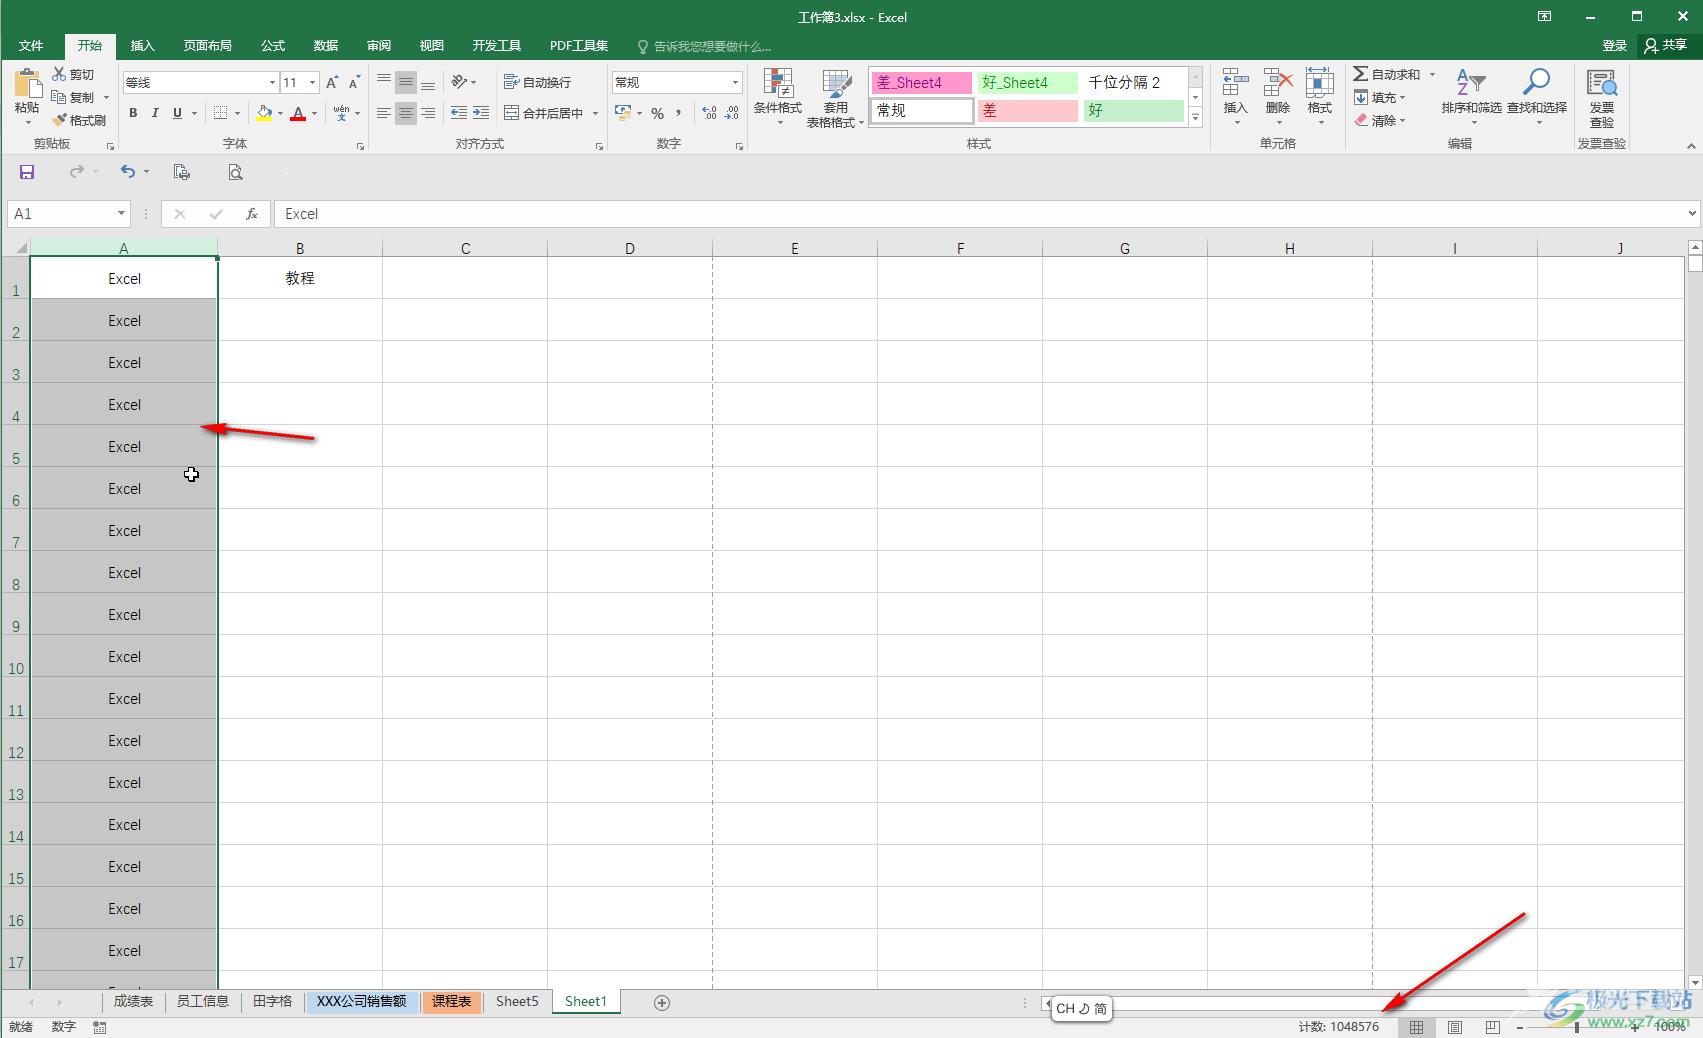The image size is (1703, 1038).
Task: Add a new sheet with plus icon
Action: click(x=661, y=1002)
